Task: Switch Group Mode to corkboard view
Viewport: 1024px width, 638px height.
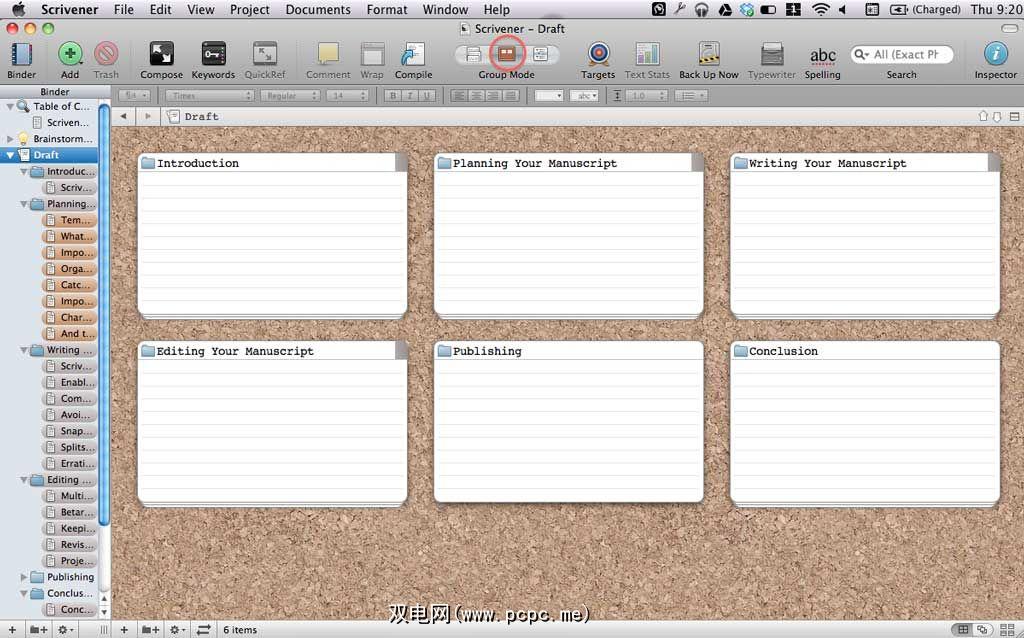Action: (507, 54)
